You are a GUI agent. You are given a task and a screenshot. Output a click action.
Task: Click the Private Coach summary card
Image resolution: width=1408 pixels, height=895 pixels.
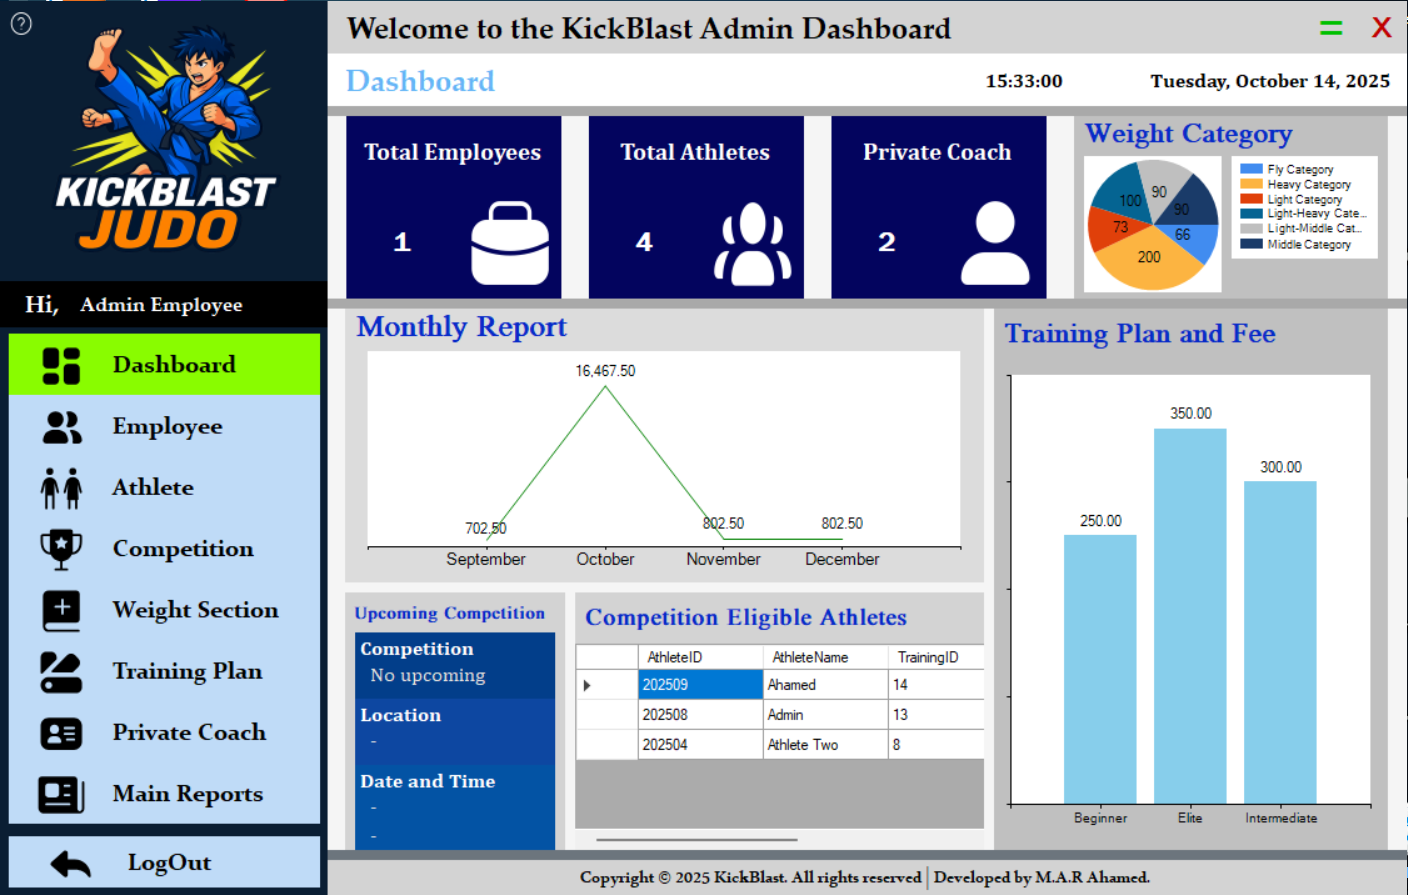938,207
